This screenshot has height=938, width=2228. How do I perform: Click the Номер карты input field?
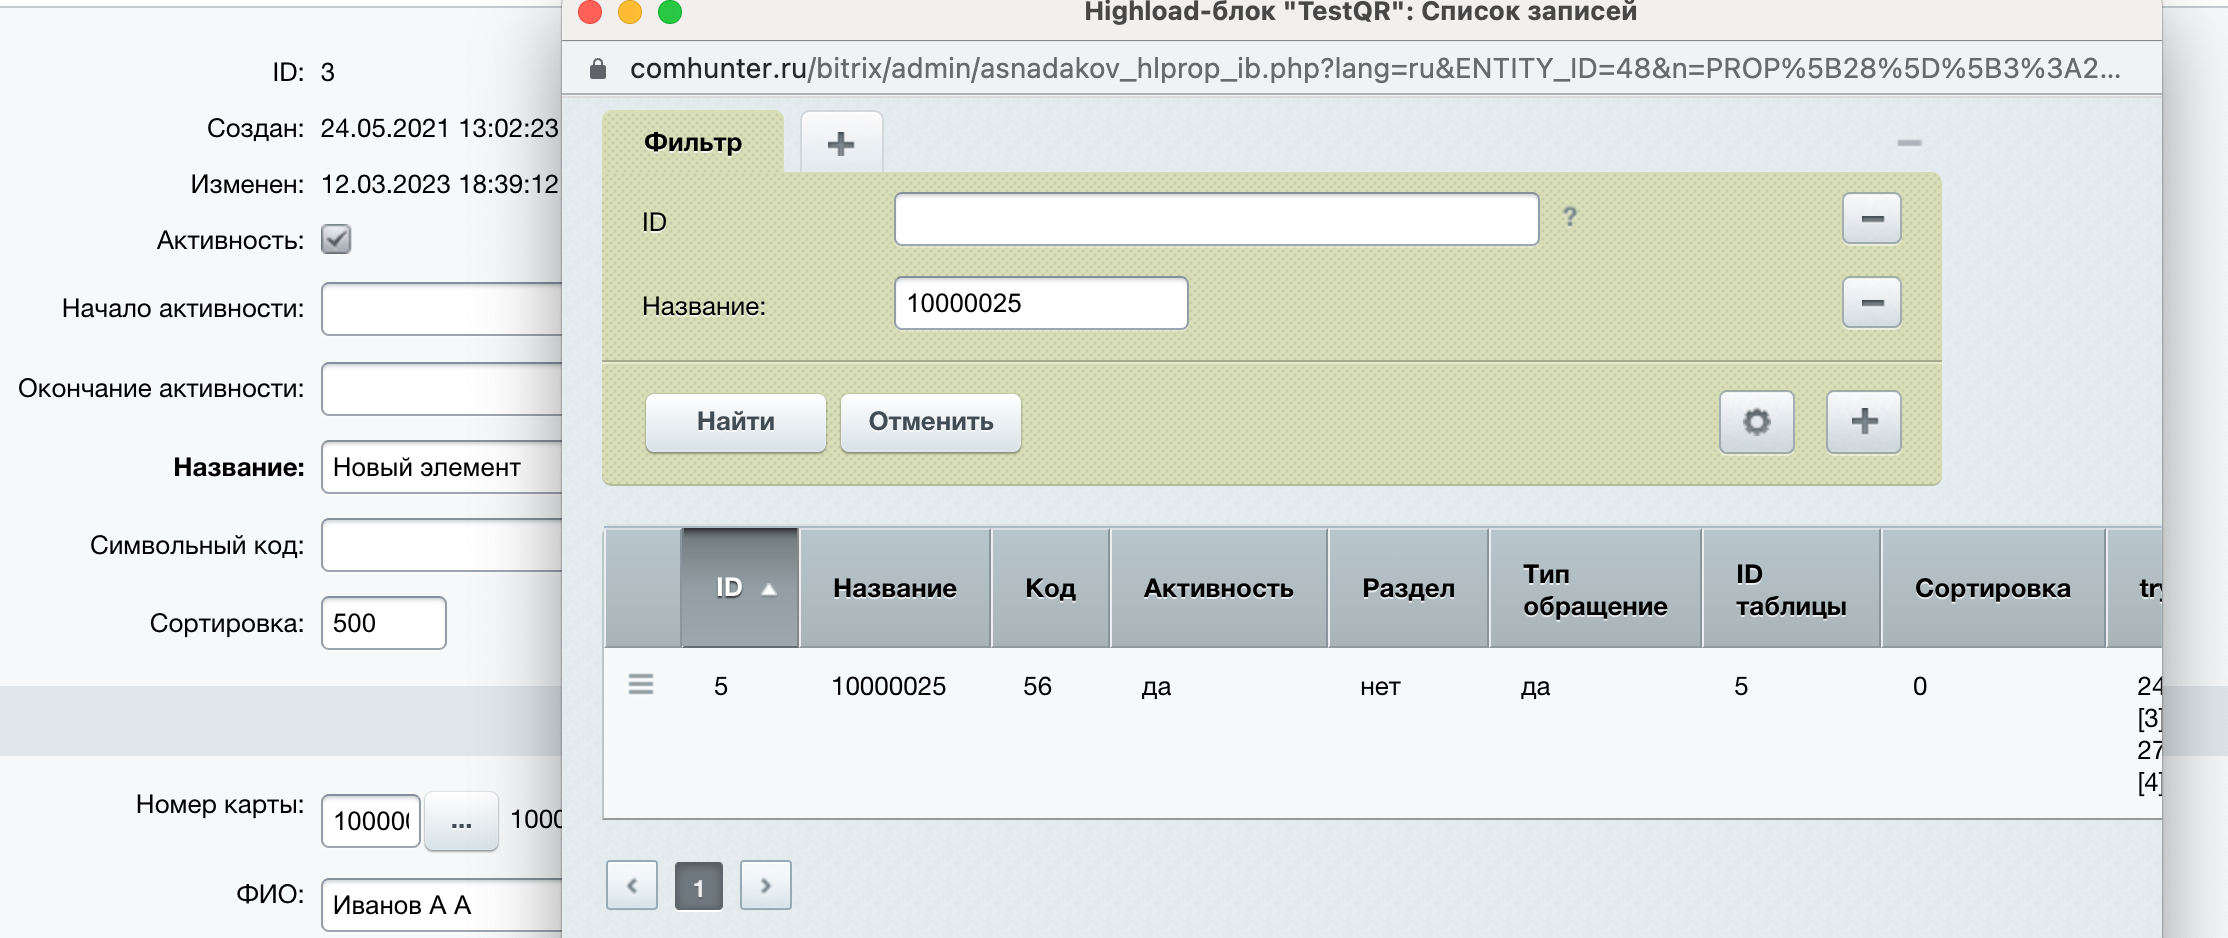point(371,821)
